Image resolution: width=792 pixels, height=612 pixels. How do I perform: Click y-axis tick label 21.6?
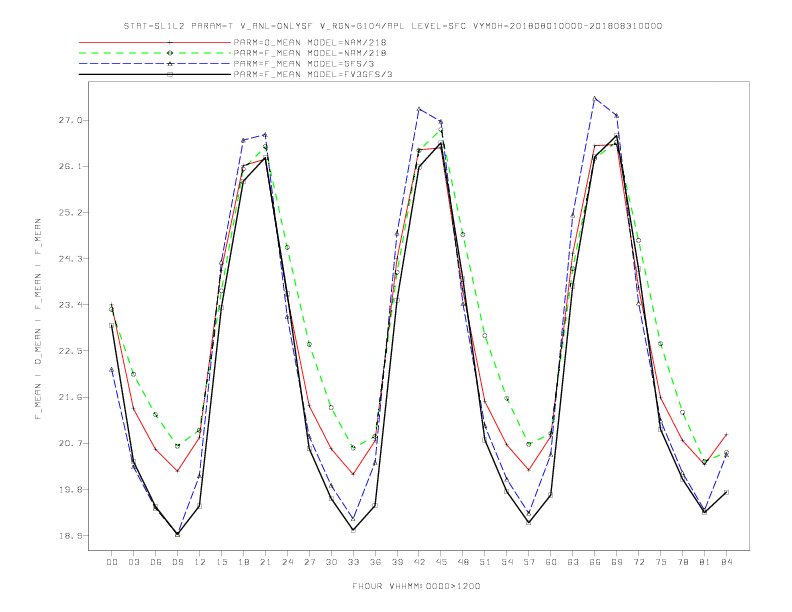click(70, 397)
